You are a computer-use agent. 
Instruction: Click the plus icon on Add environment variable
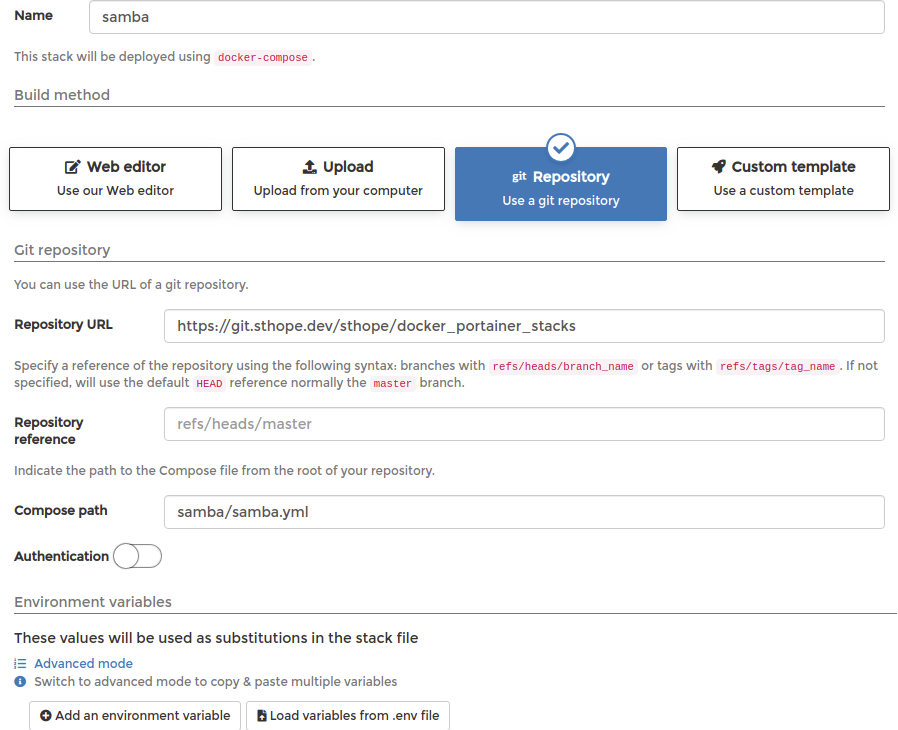click(x=46, y=716)
